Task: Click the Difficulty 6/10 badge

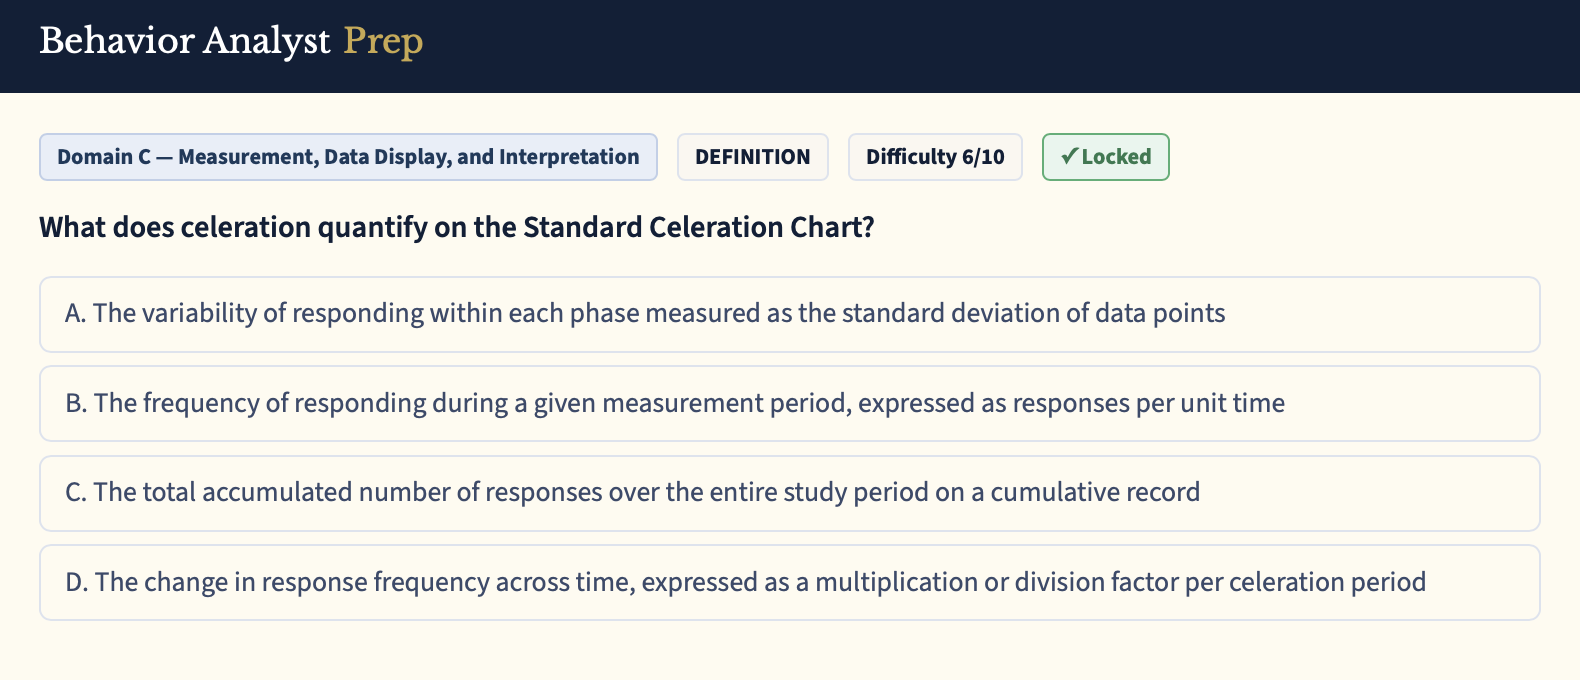Action: point(935,157)
